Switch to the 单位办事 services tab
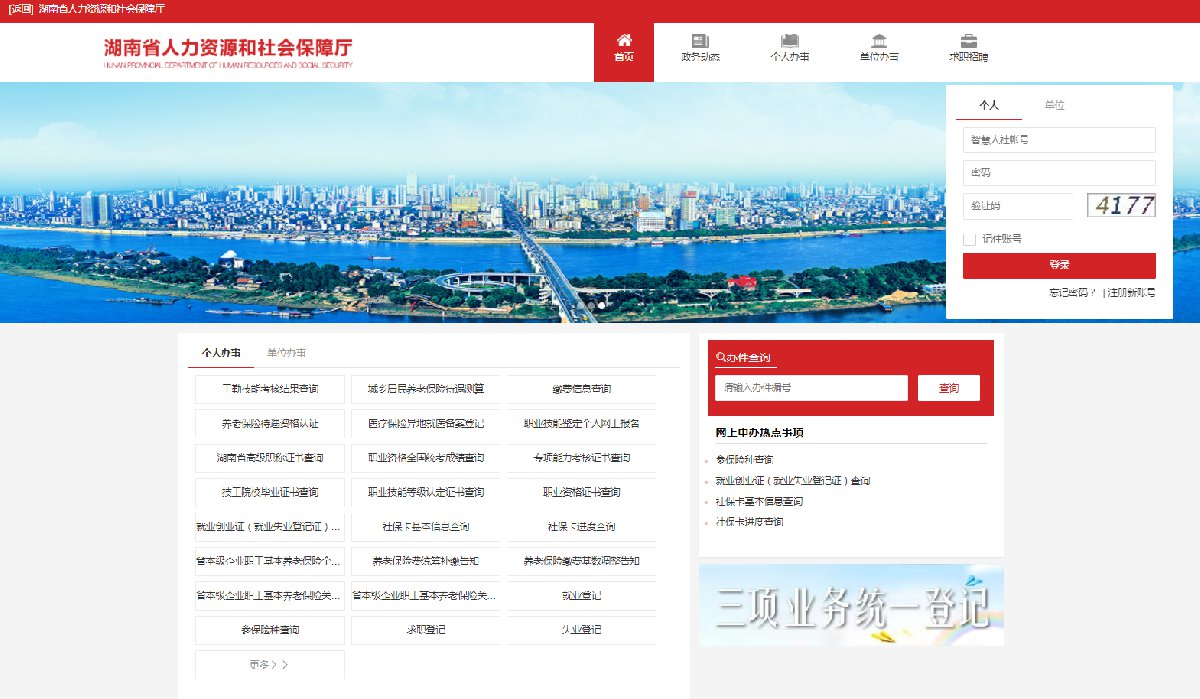The width and height of the screenshot is (1200, 699). point(286,353)
